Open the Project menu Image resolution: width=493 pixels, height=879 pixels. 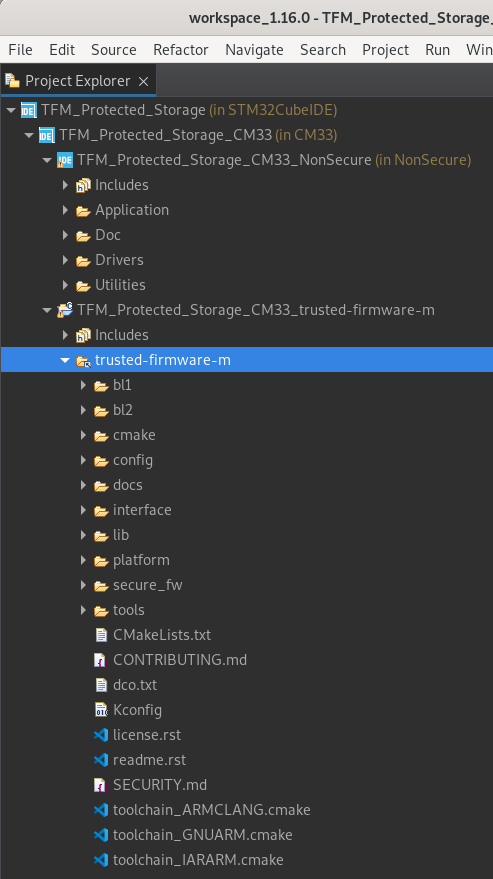(x=385, y=50)
